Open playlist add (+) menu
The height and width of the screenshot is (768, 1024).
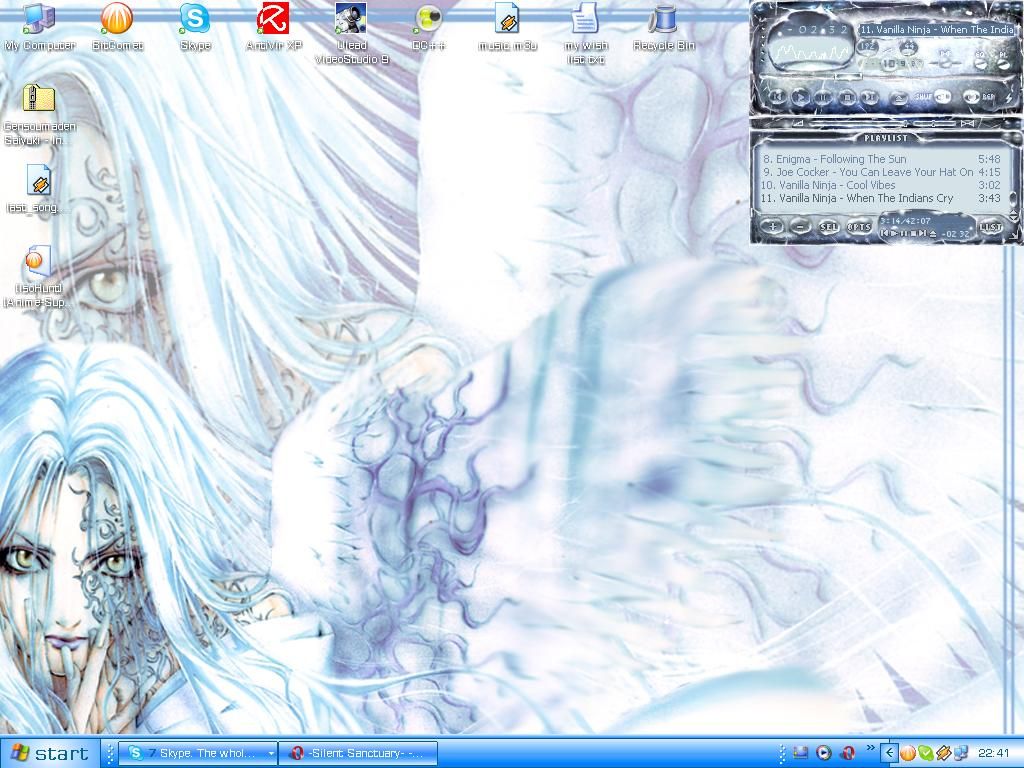(x=773, y=227)
